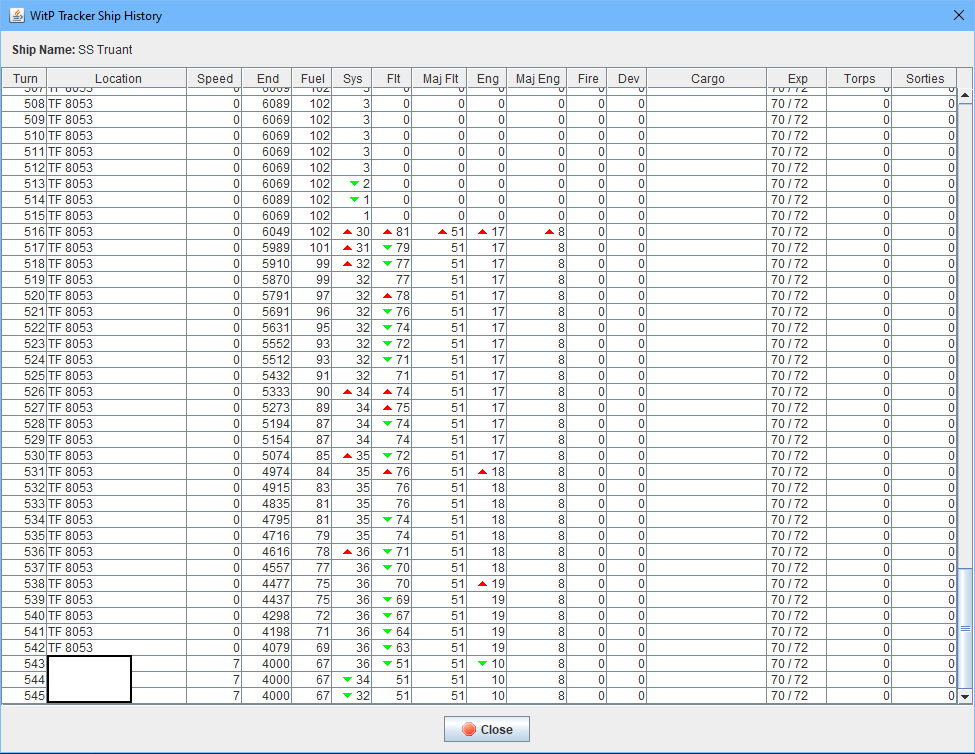Click the Location column header

pos(118,79)
